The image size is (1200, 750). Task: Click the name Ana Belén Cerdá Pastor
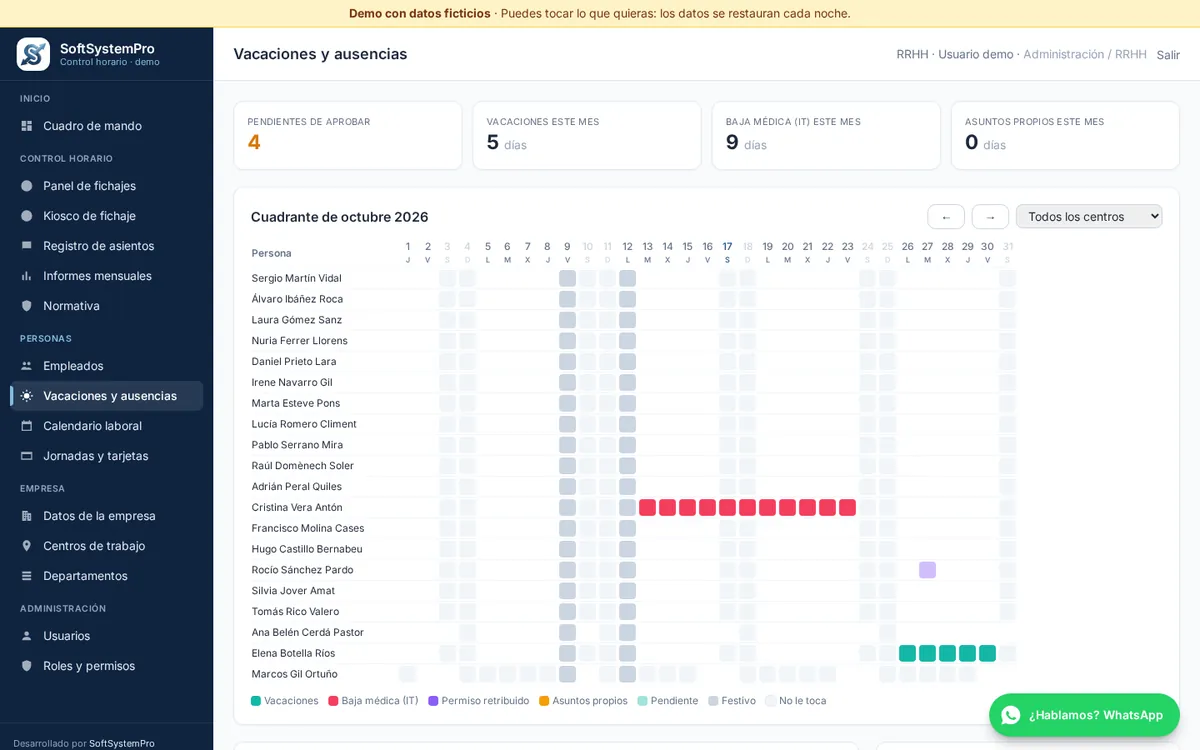point(308,632)
